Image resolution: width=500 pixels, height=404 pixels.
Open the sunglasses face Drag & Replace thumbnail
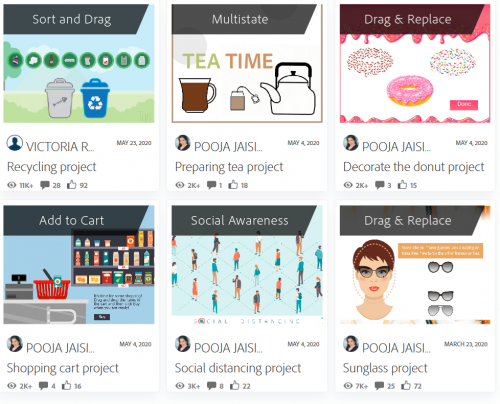[x=415, y=265]
